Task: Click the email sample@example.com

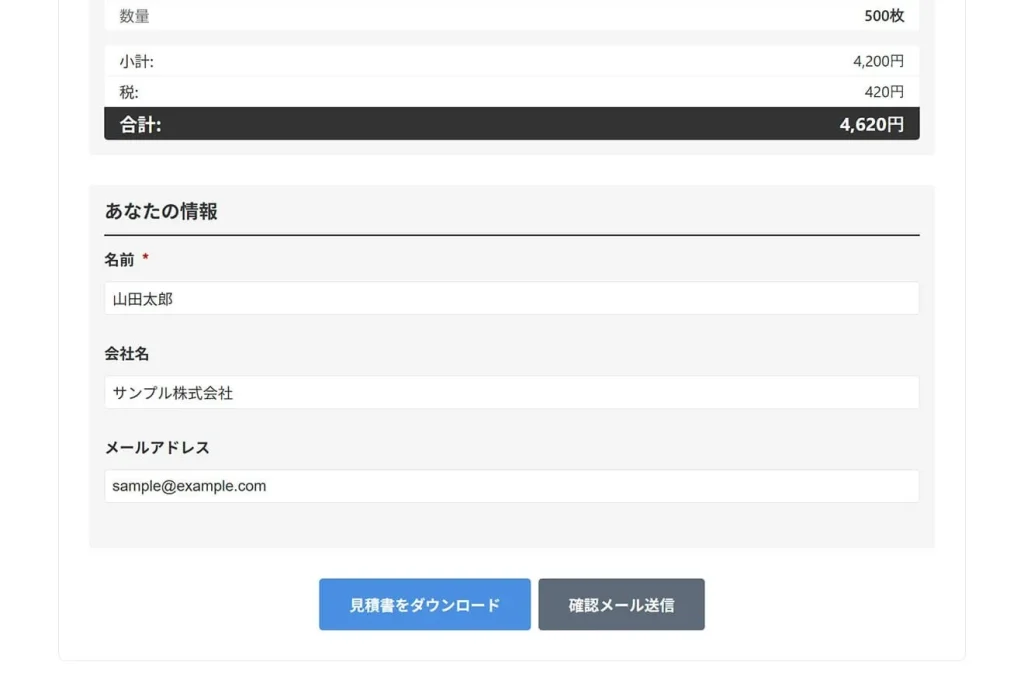Action: [x=186, y=486]
